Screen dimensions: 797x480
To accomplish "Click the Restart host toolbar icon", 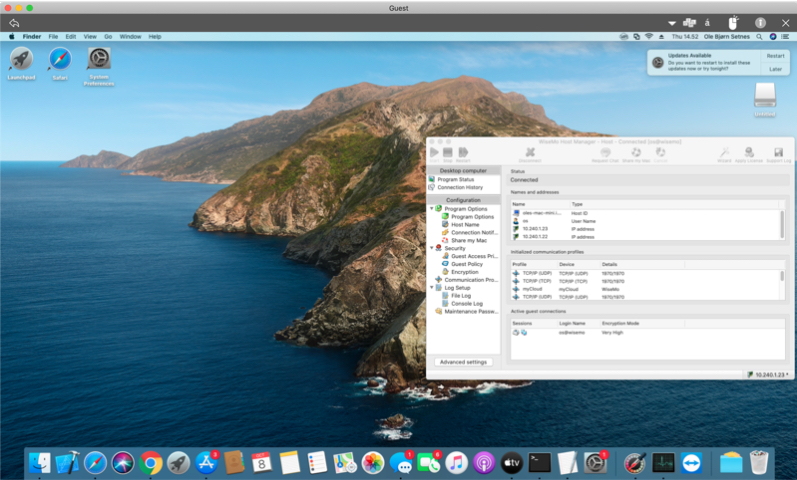I will pos(463,154).
